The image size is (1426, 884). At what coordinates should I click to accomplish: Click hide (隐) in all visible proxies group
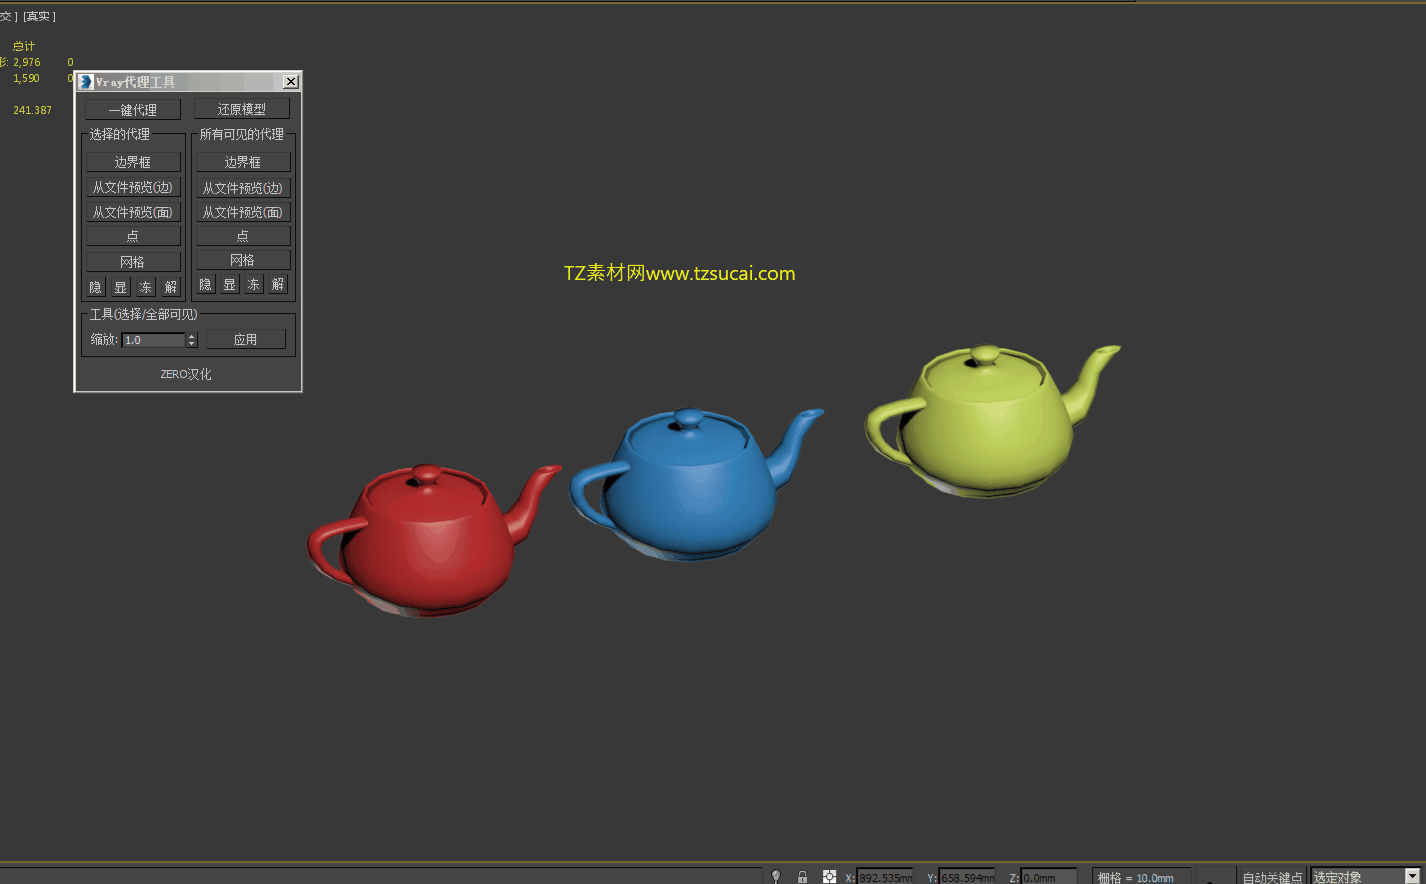pyautogui.click(x=205, y=285)
